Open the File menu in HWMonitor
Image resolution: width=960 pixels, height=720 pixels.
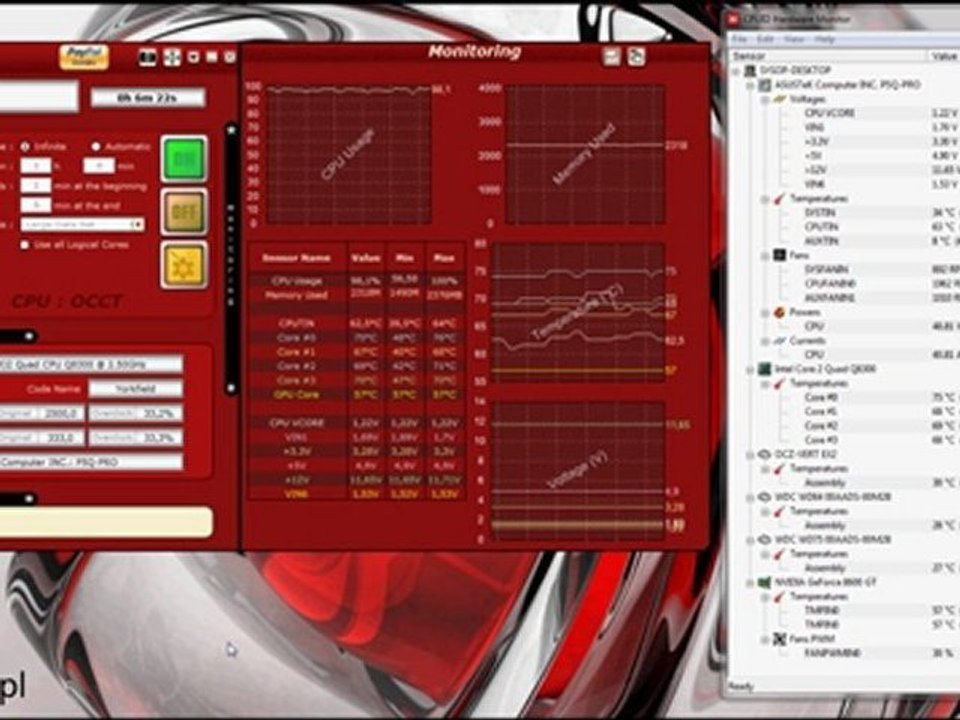[740, 39]
